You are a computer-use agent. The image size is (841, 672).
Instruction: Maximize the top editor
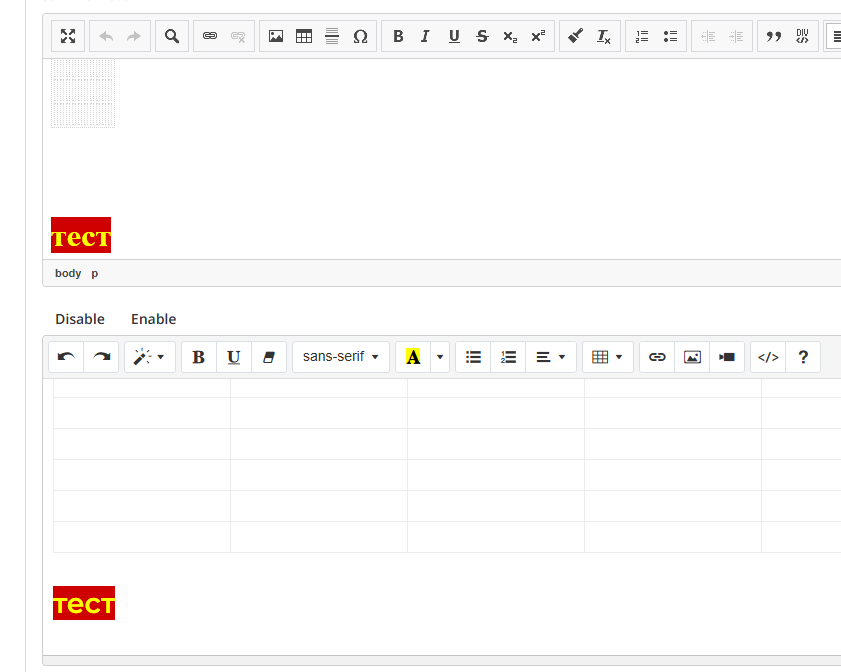click(x=68, y=36)
